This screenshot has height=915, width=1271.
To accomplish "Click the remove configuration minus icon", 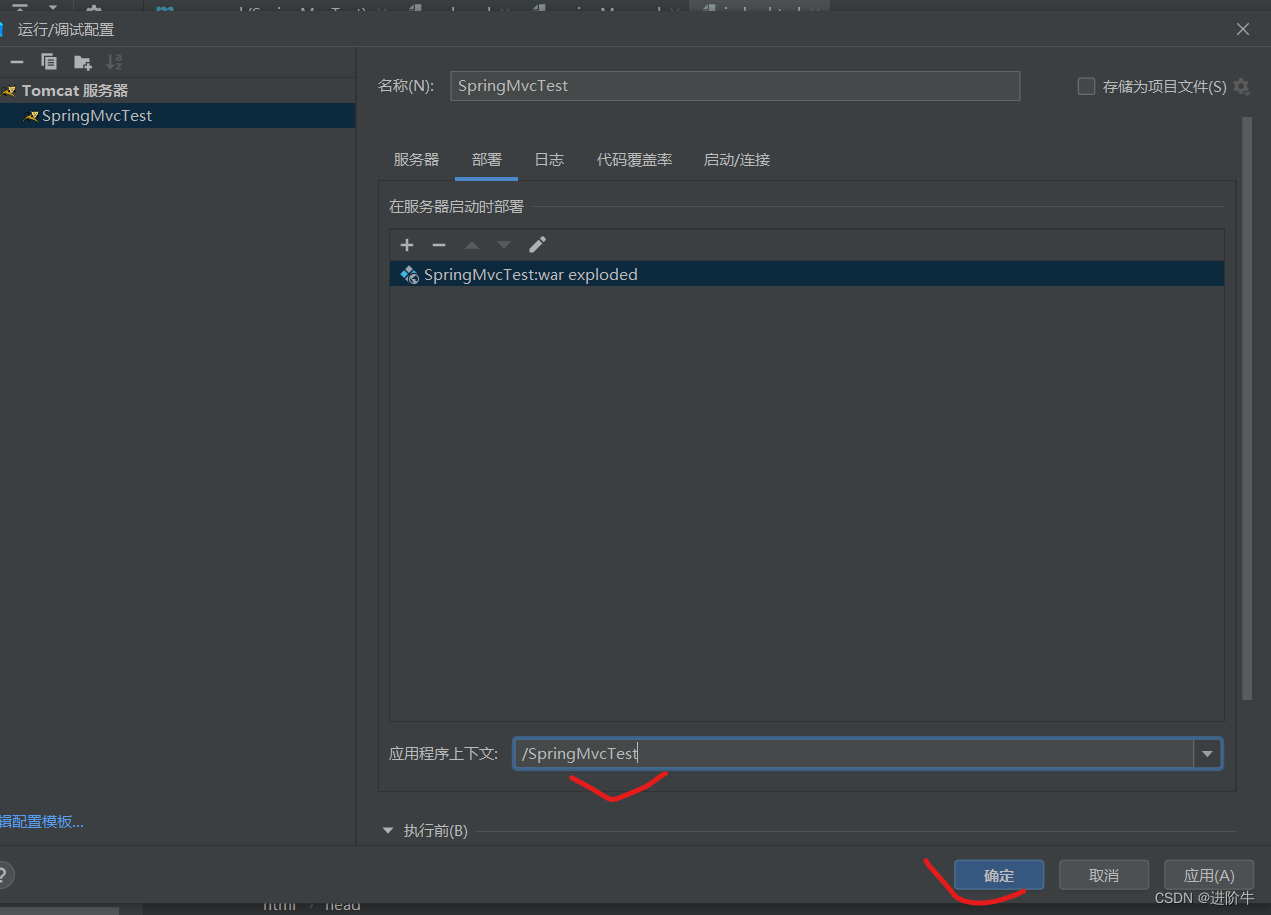I will click(17, 62).
